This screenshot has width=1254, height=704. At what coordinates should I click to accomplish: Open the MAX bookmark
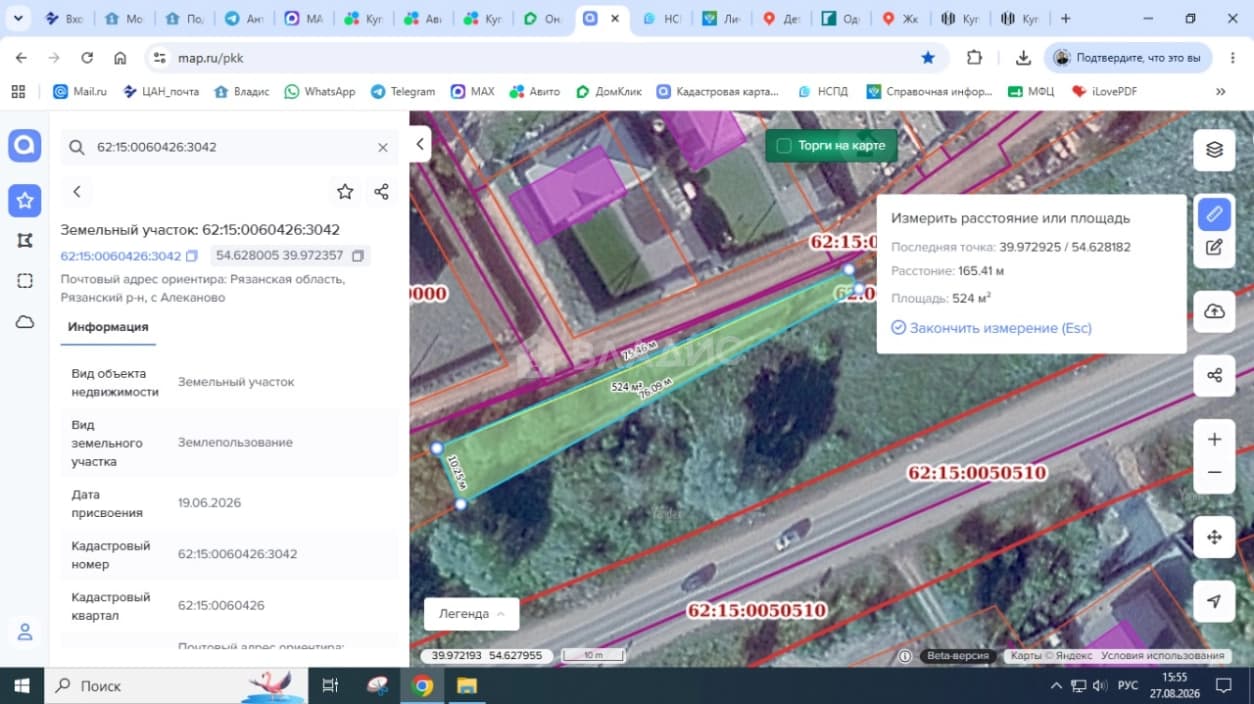(473, 91)
